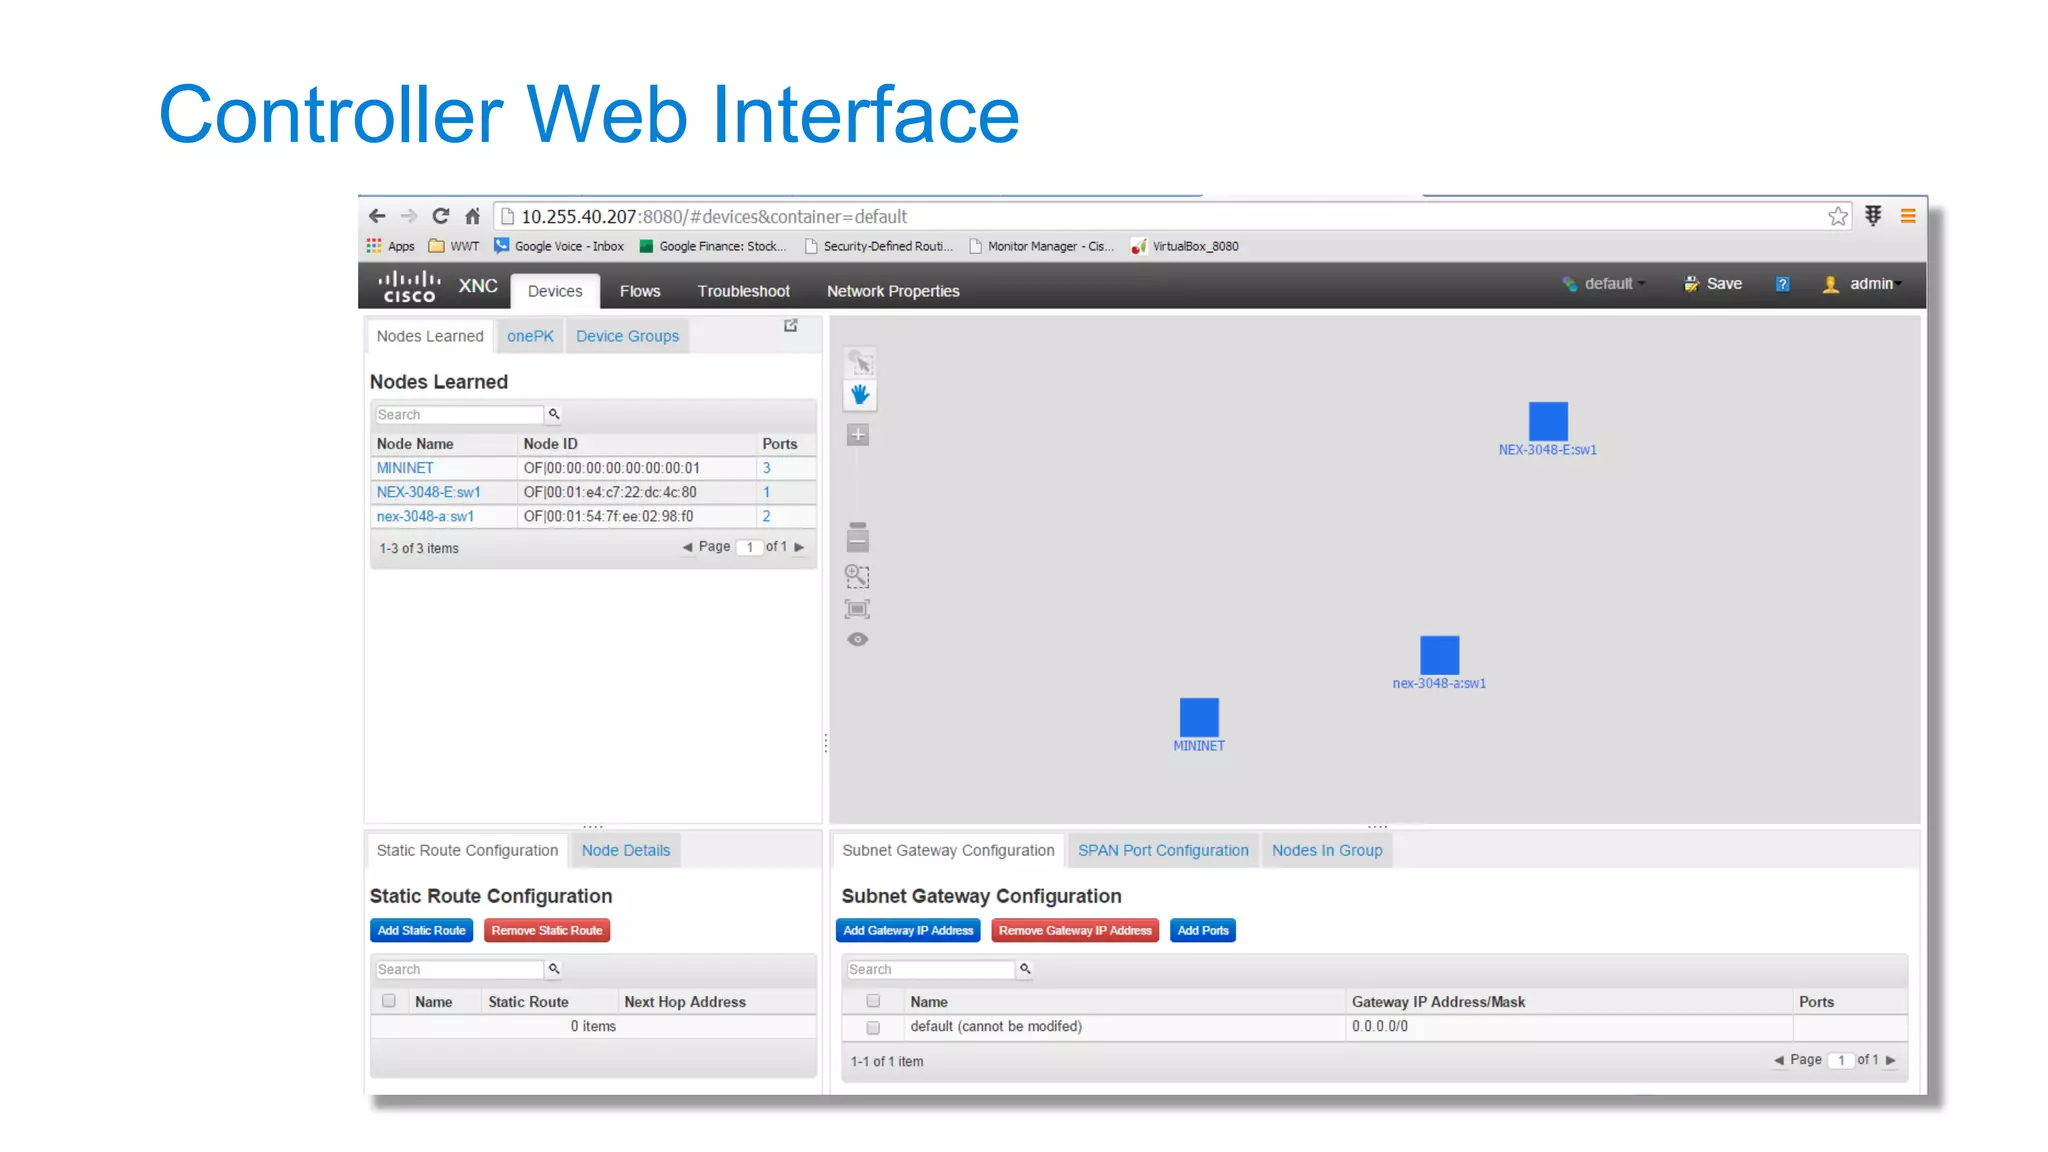The width and height of the screenshot is (2048, 1152).
Task: Check the static route select-all checkbox
Action: [389, 1001]
